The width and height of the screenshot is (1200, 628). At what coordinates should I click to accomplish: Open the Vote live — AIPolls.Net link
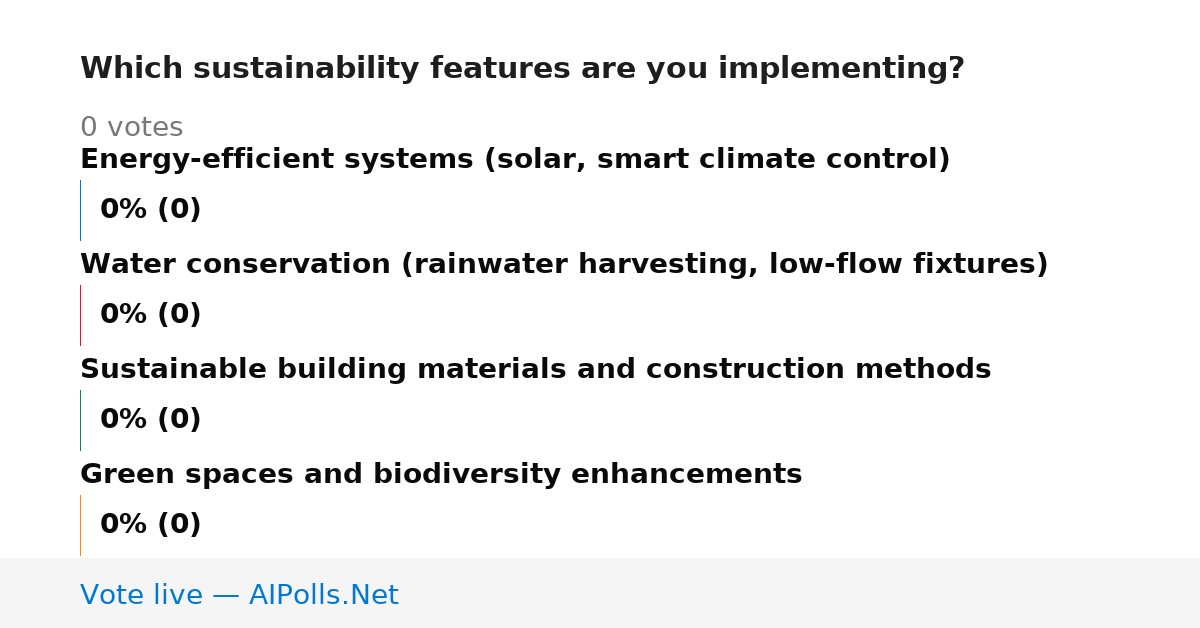point(239,595)
